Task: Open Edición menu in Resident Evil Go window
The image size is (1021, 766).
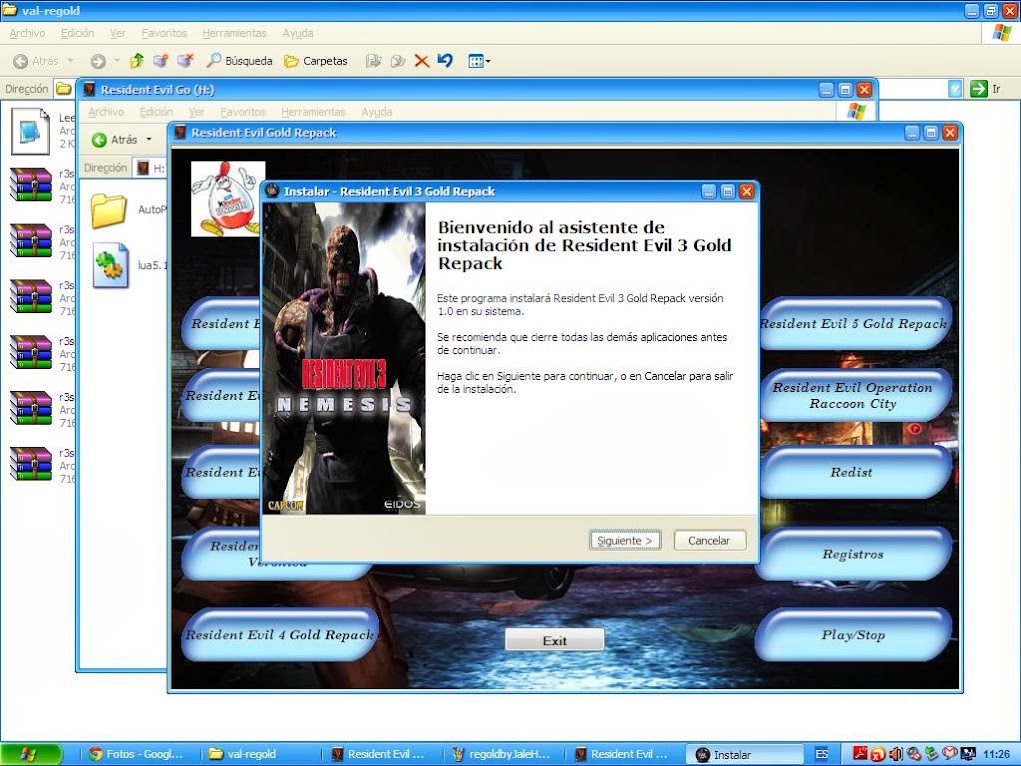Action: click(x=156, y=112)
